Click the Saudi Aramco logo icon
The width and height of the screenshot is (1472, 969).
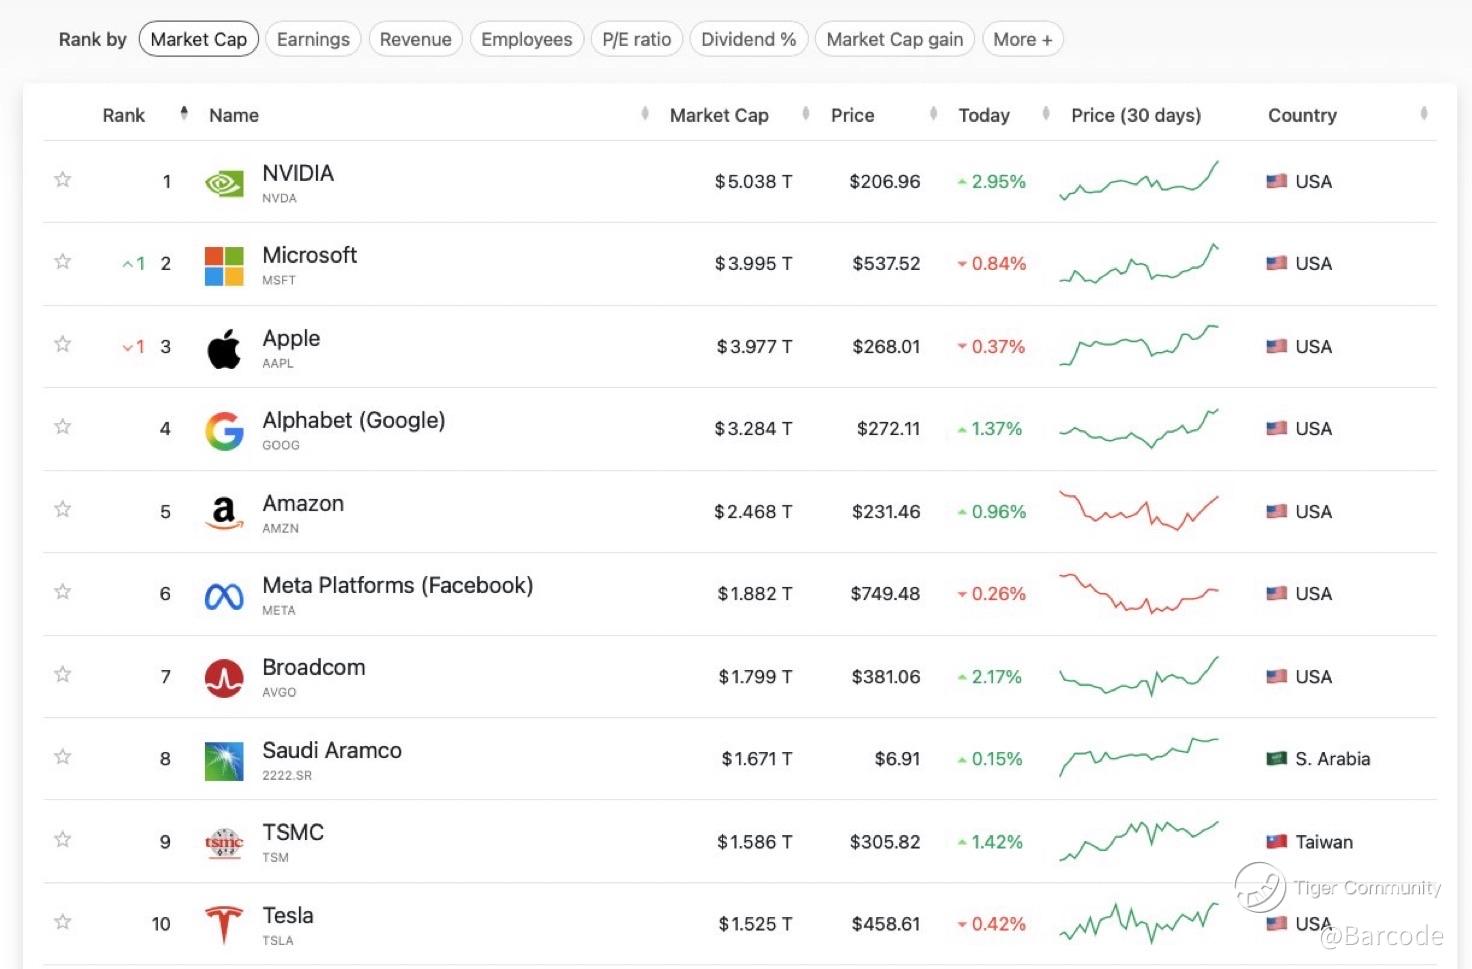[x=224, y=761]
